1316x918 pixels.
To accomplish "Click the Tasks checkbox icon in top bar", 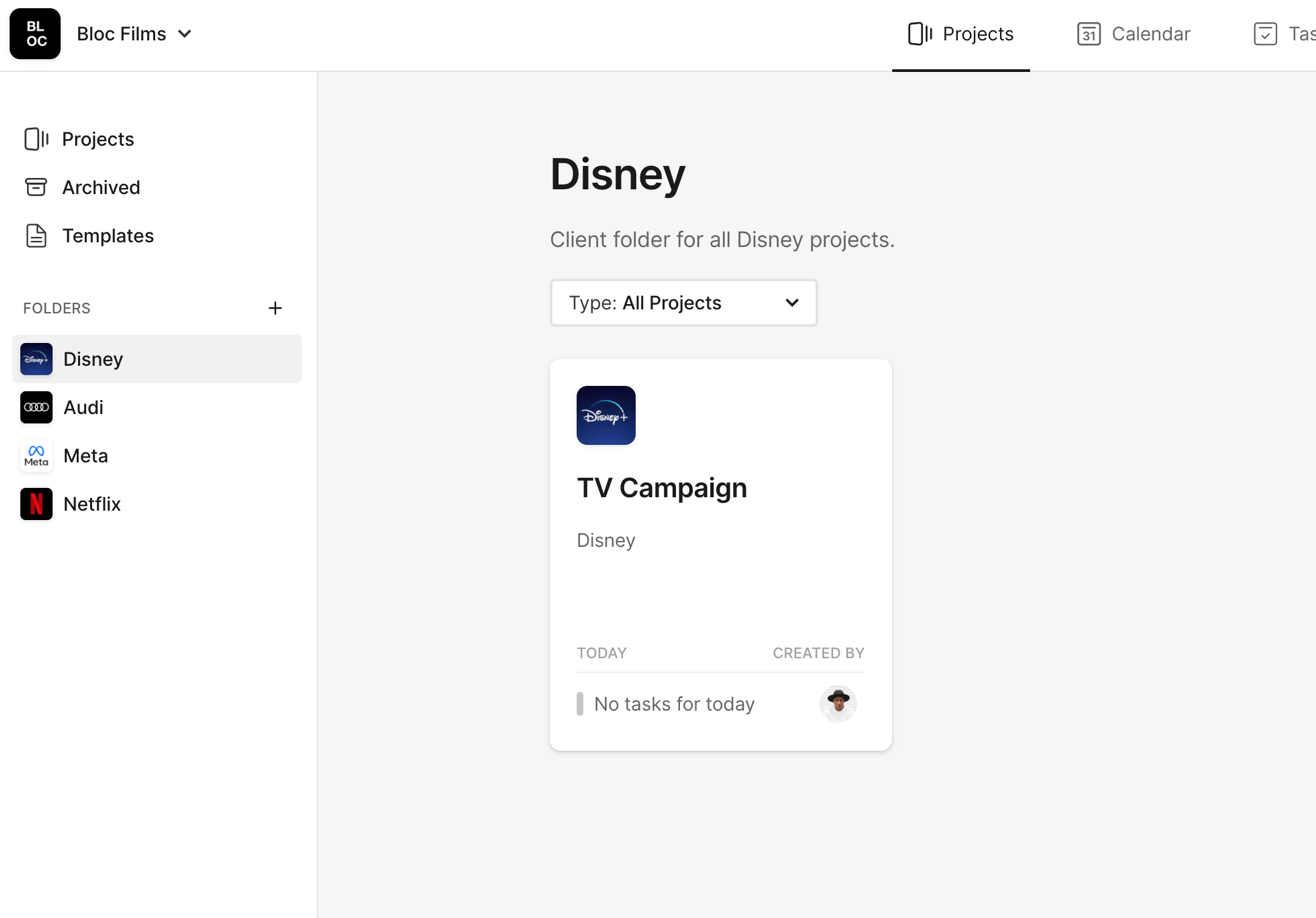I will point(1265,34).
